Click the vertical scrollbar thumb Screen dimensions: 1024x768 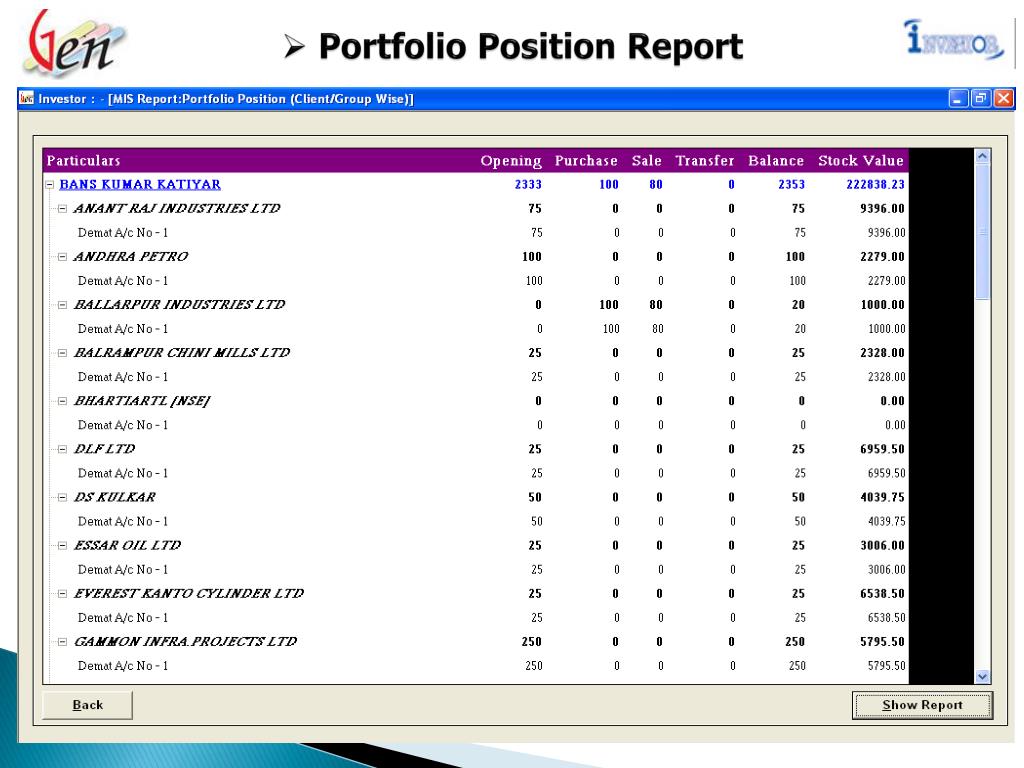pyautogui.click(x=982, y=232)
